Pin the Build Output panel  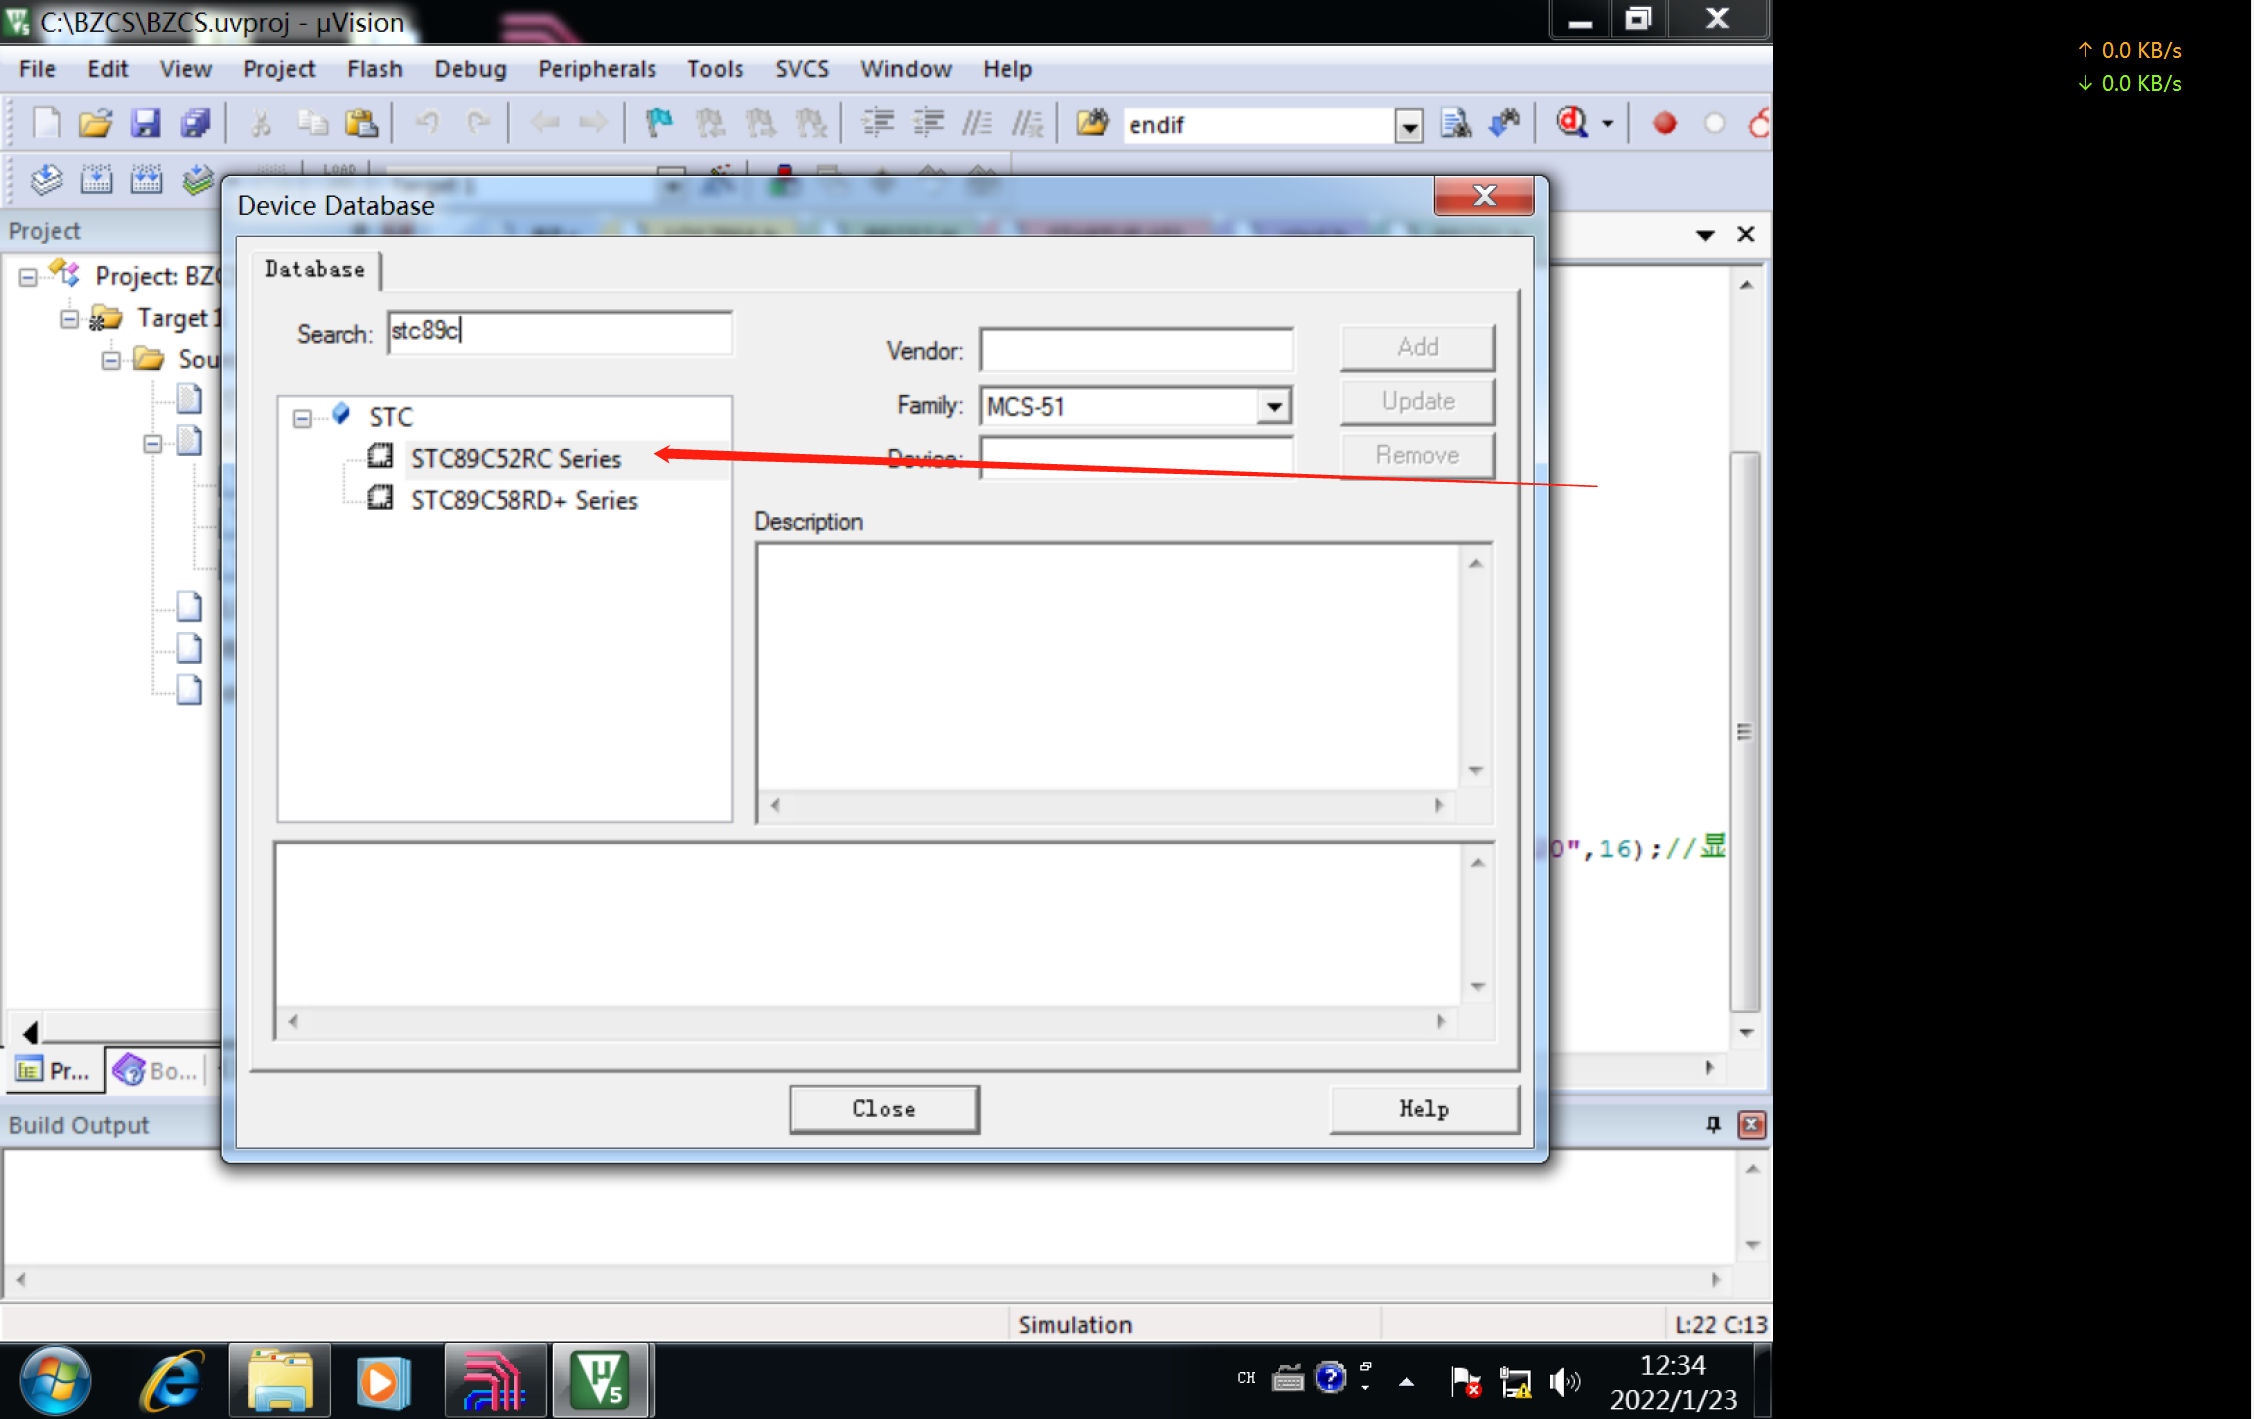(x=1713, y=1125)
